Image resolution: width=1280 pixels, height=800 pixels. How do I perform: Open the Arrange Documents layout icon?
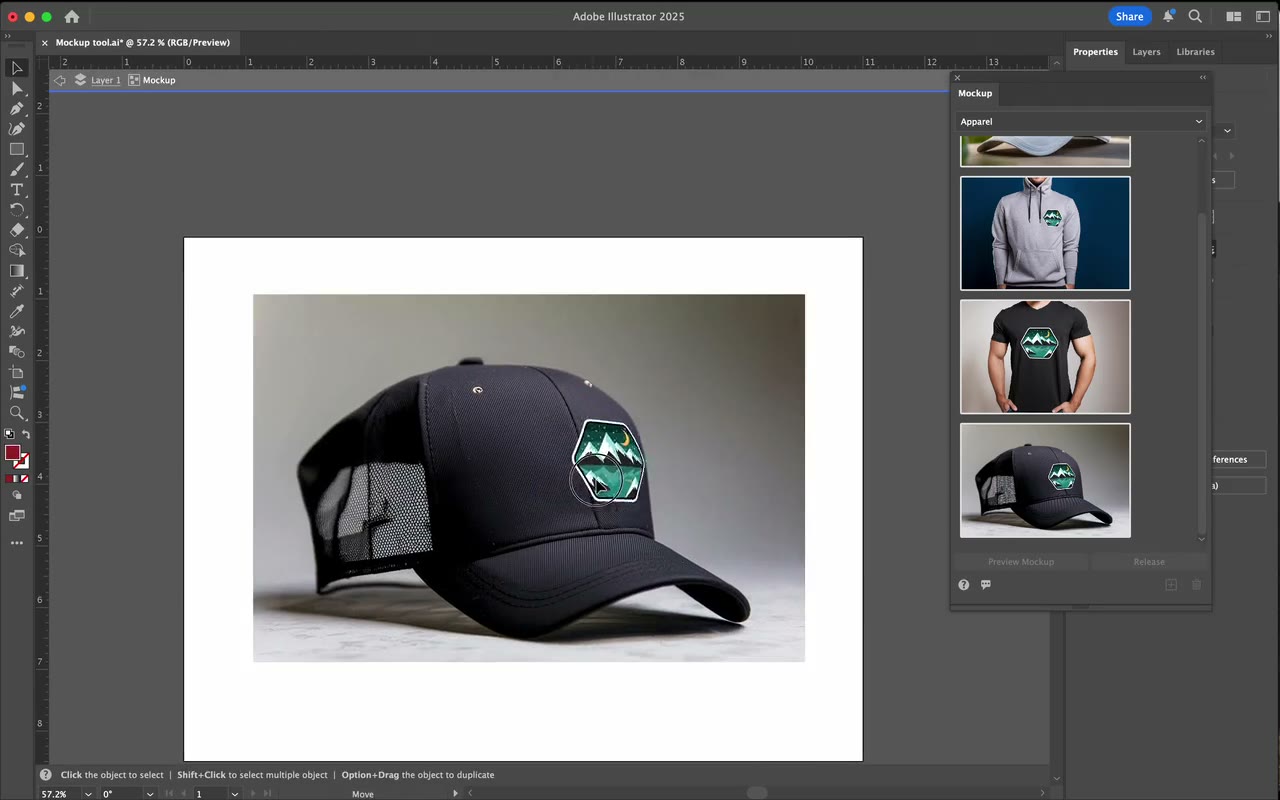pyautogui.click(x=1234, y=16)
